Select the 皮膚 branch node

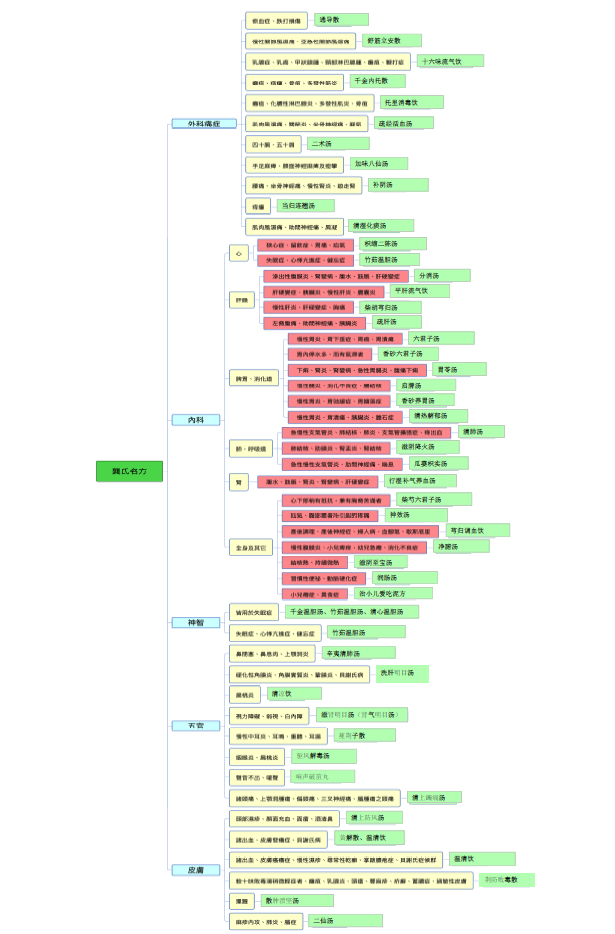point(196,870)
